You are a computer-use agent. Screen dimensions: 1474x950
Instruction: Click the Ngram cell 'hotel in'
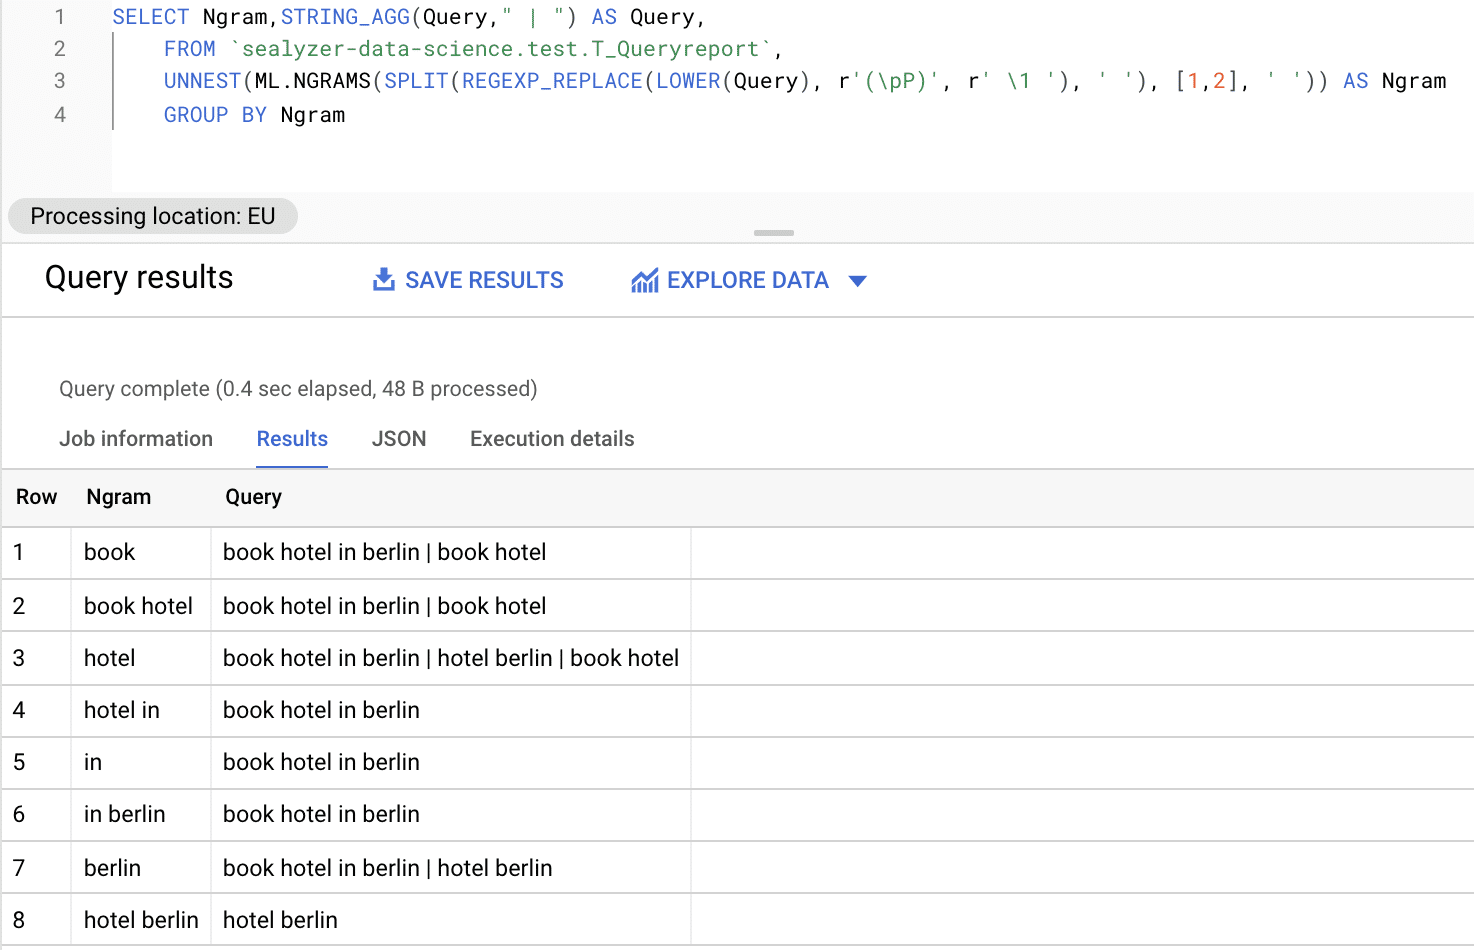click(141, 710)
